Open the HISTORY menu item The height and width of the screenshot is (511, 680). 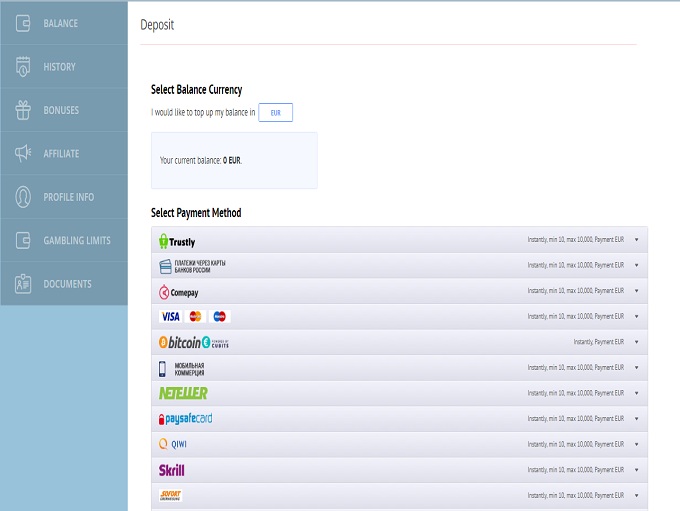[64, 67]
